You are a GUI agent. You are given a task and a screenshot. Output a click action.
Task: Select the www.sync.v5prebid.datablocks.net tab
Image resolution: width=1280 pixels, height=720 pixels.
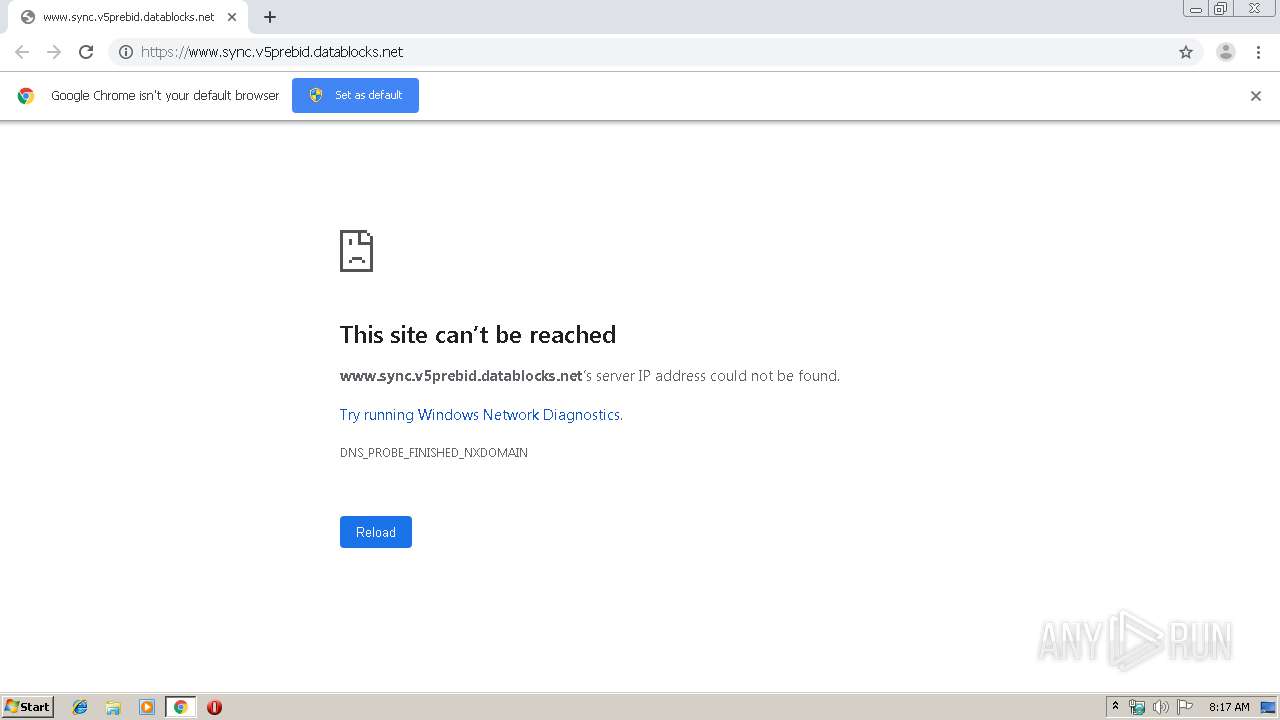[x=128, y=17]
